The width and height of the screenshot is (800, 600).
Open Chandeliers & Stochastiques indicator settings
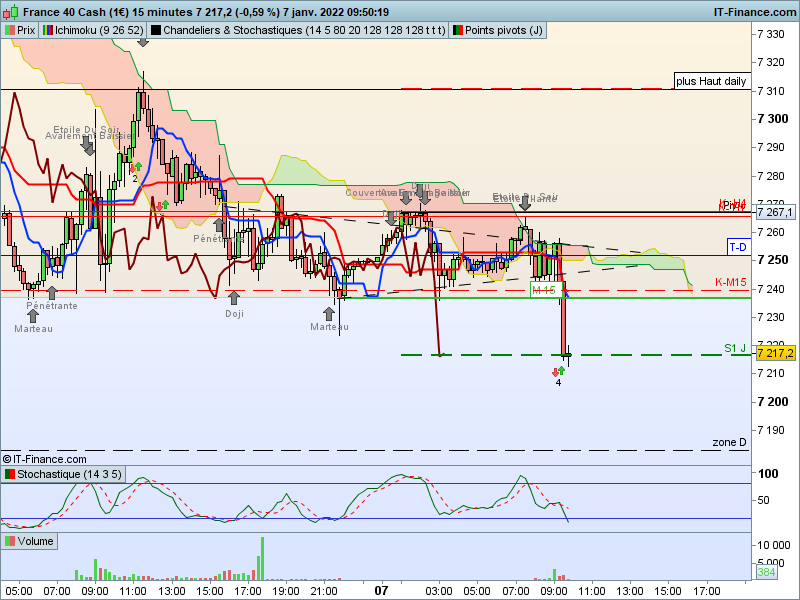(x=298, y=30)
